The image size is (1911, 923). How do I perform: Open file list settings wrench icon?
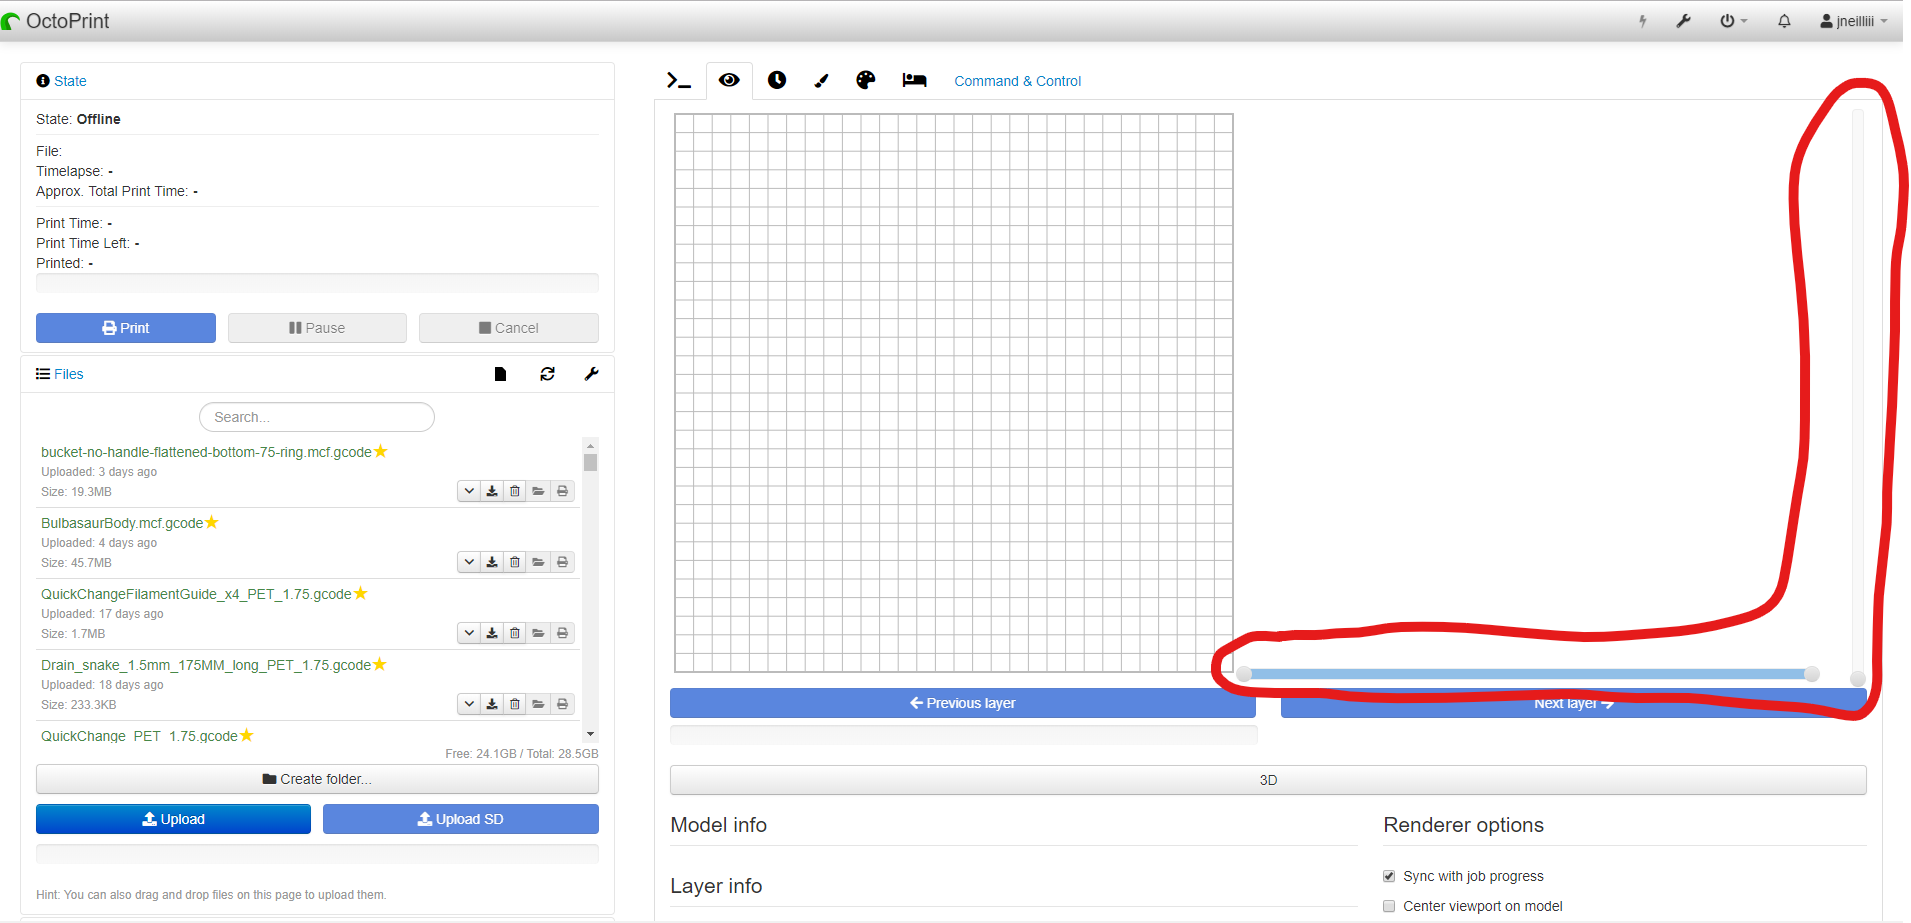click(591, 373)
